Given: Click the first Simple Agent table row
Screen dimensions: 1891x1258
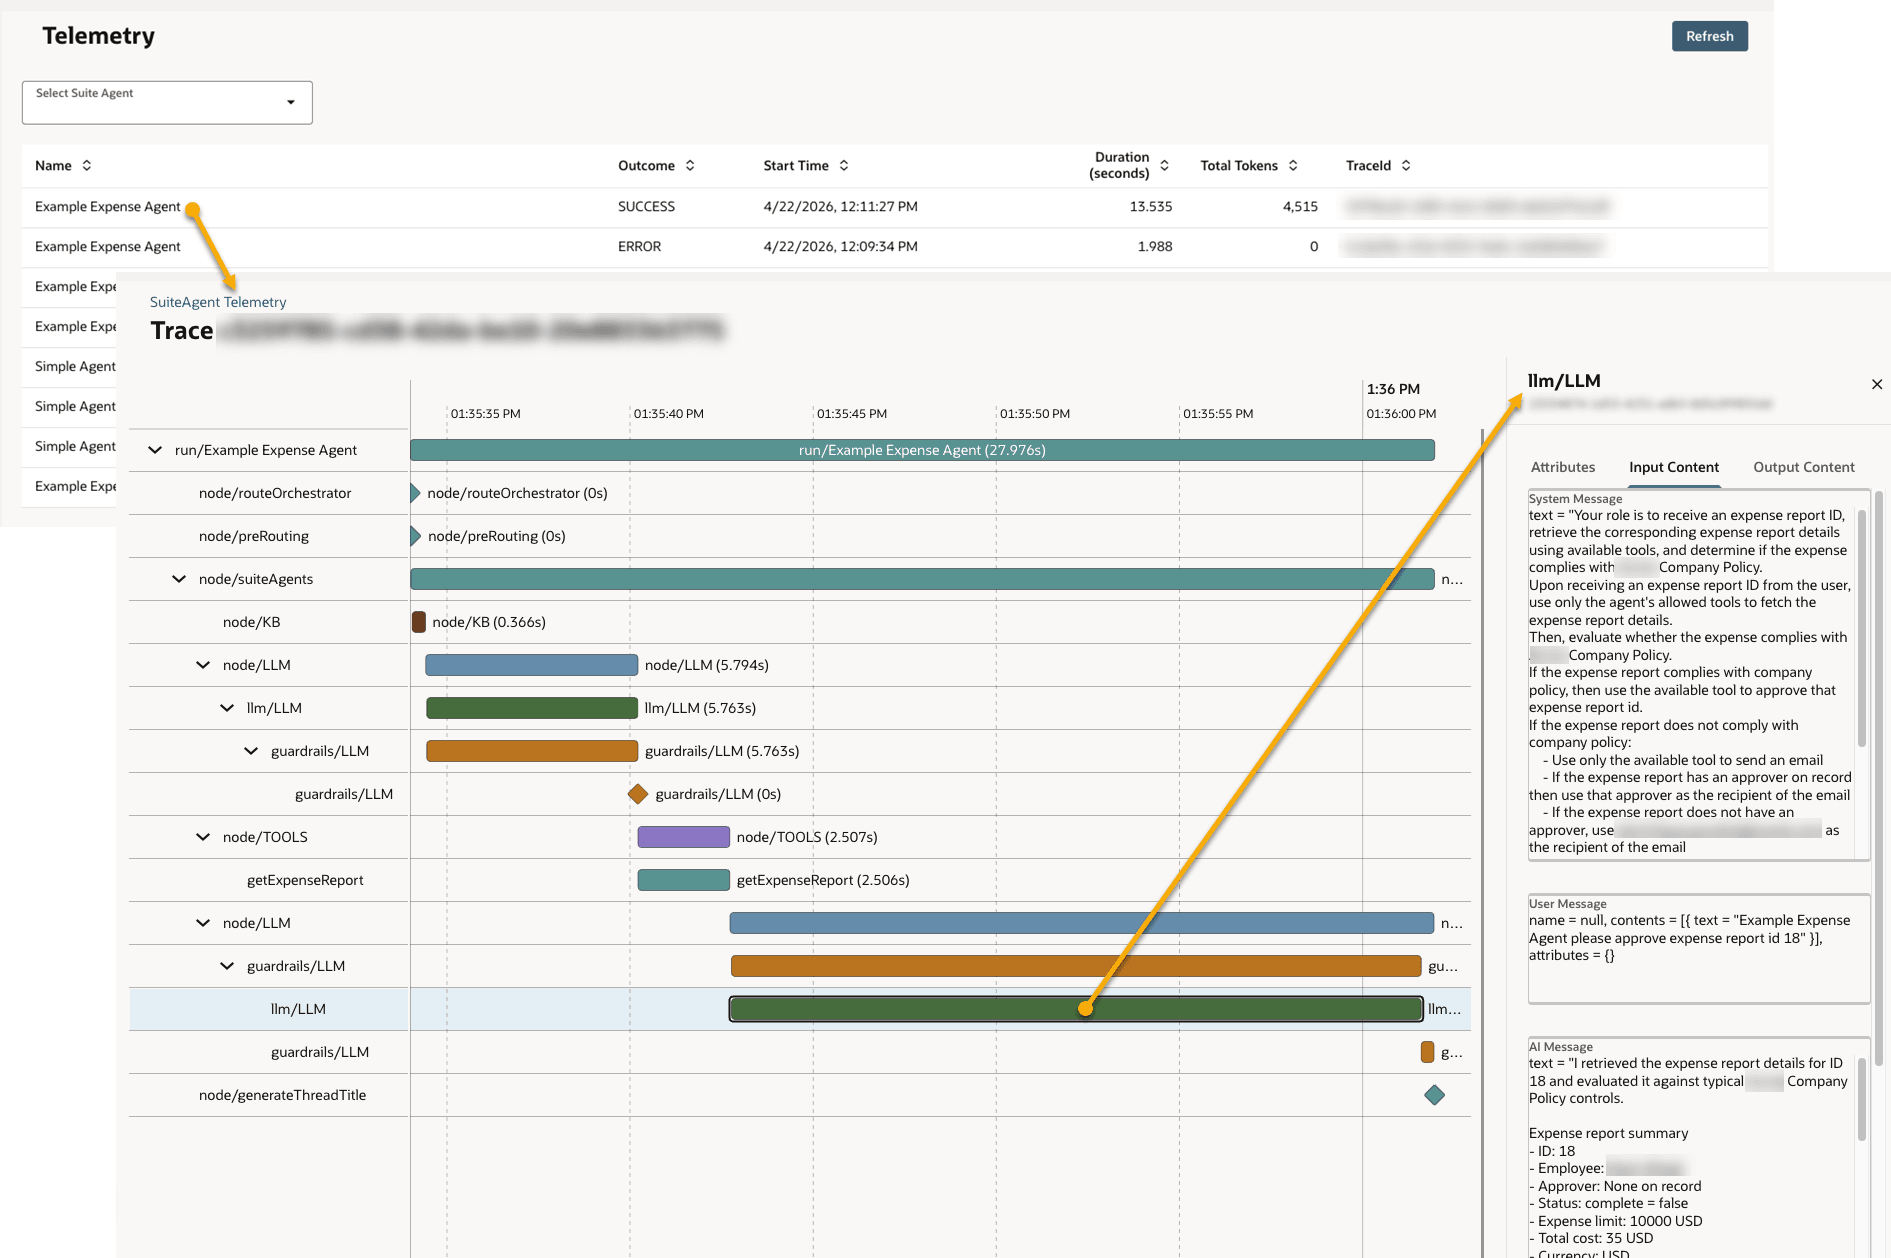Looking at the screenshot, I should pos(70,367).
